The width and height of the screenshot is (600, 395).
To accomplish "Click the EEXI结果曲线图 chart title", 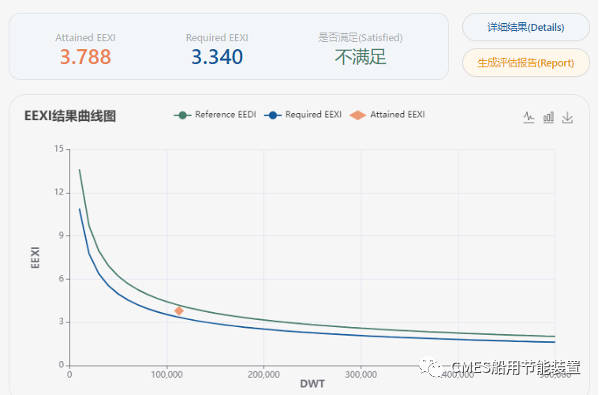I will pyautogui.click(x=70, y=116).
